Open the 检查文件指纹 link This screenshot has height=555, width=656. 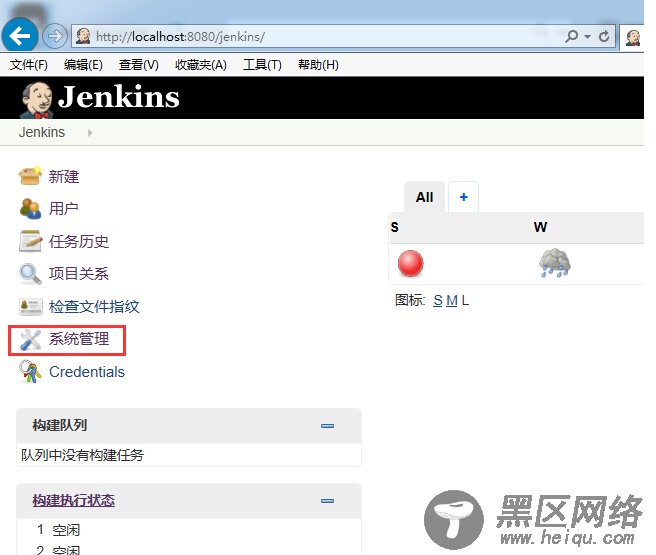coord(94,306)
